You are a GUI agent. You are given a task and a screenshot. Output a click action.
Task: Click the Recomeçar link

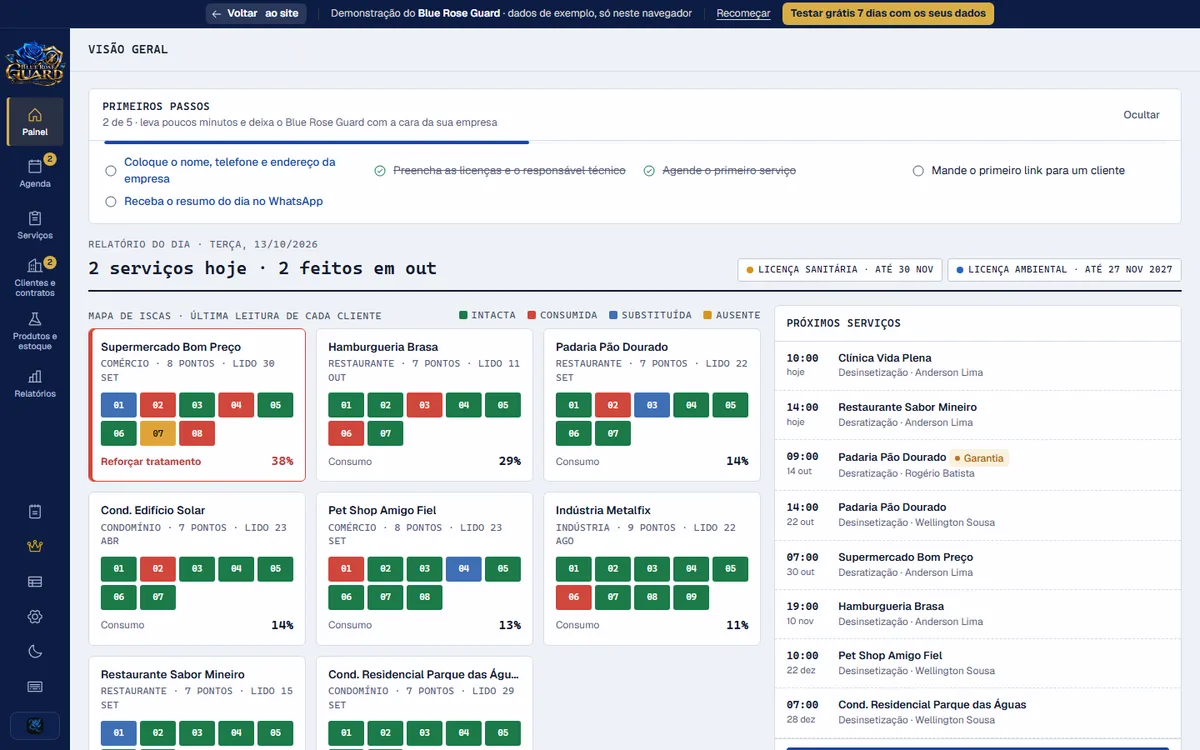[743, 14]
